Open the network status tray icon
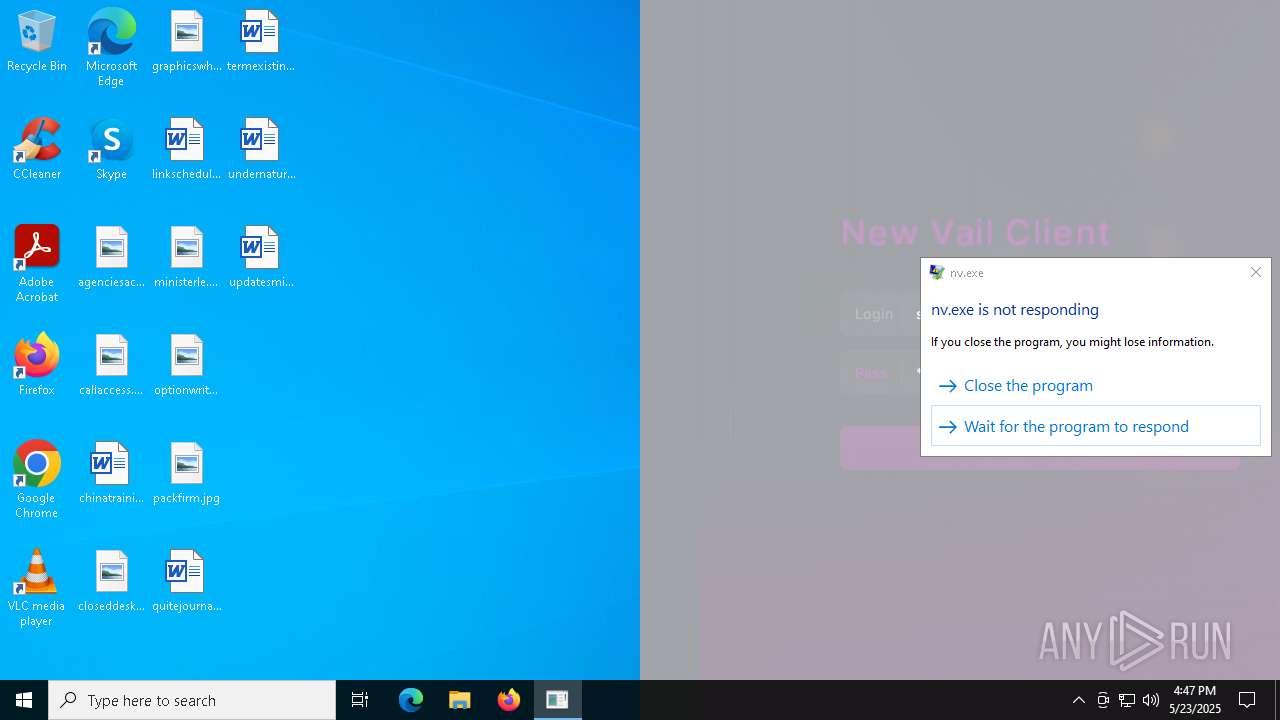The width and height of the screenshot is (1280, 720). (1127, 700)
